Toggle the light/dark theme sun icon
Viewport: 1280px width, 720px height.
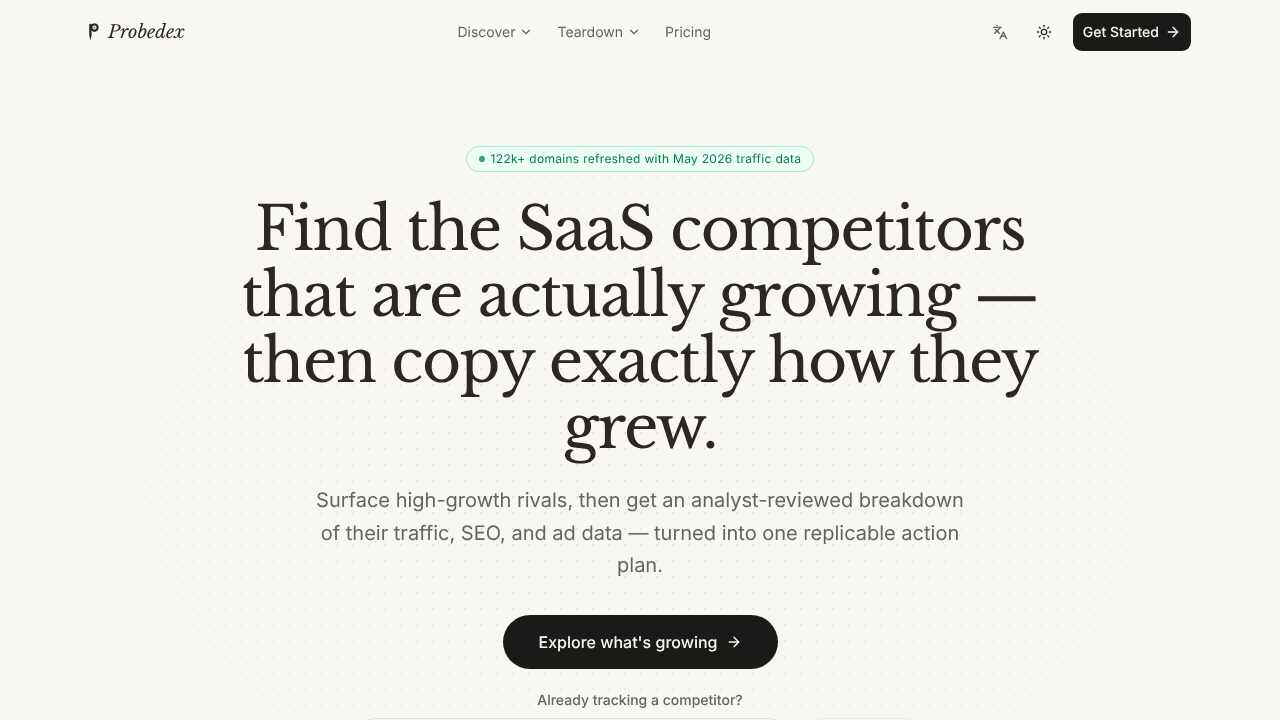(x=1044, y=32)
